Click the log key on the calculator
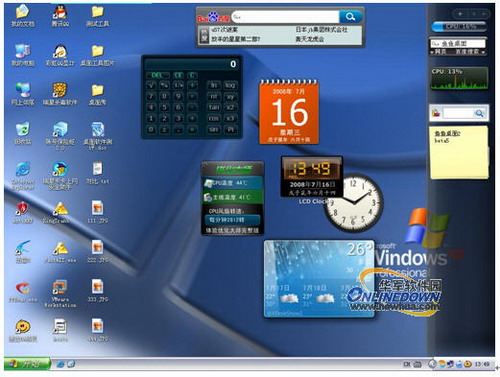Image resolution: width=500 pixels, height=377 pixels. [230, 85]
